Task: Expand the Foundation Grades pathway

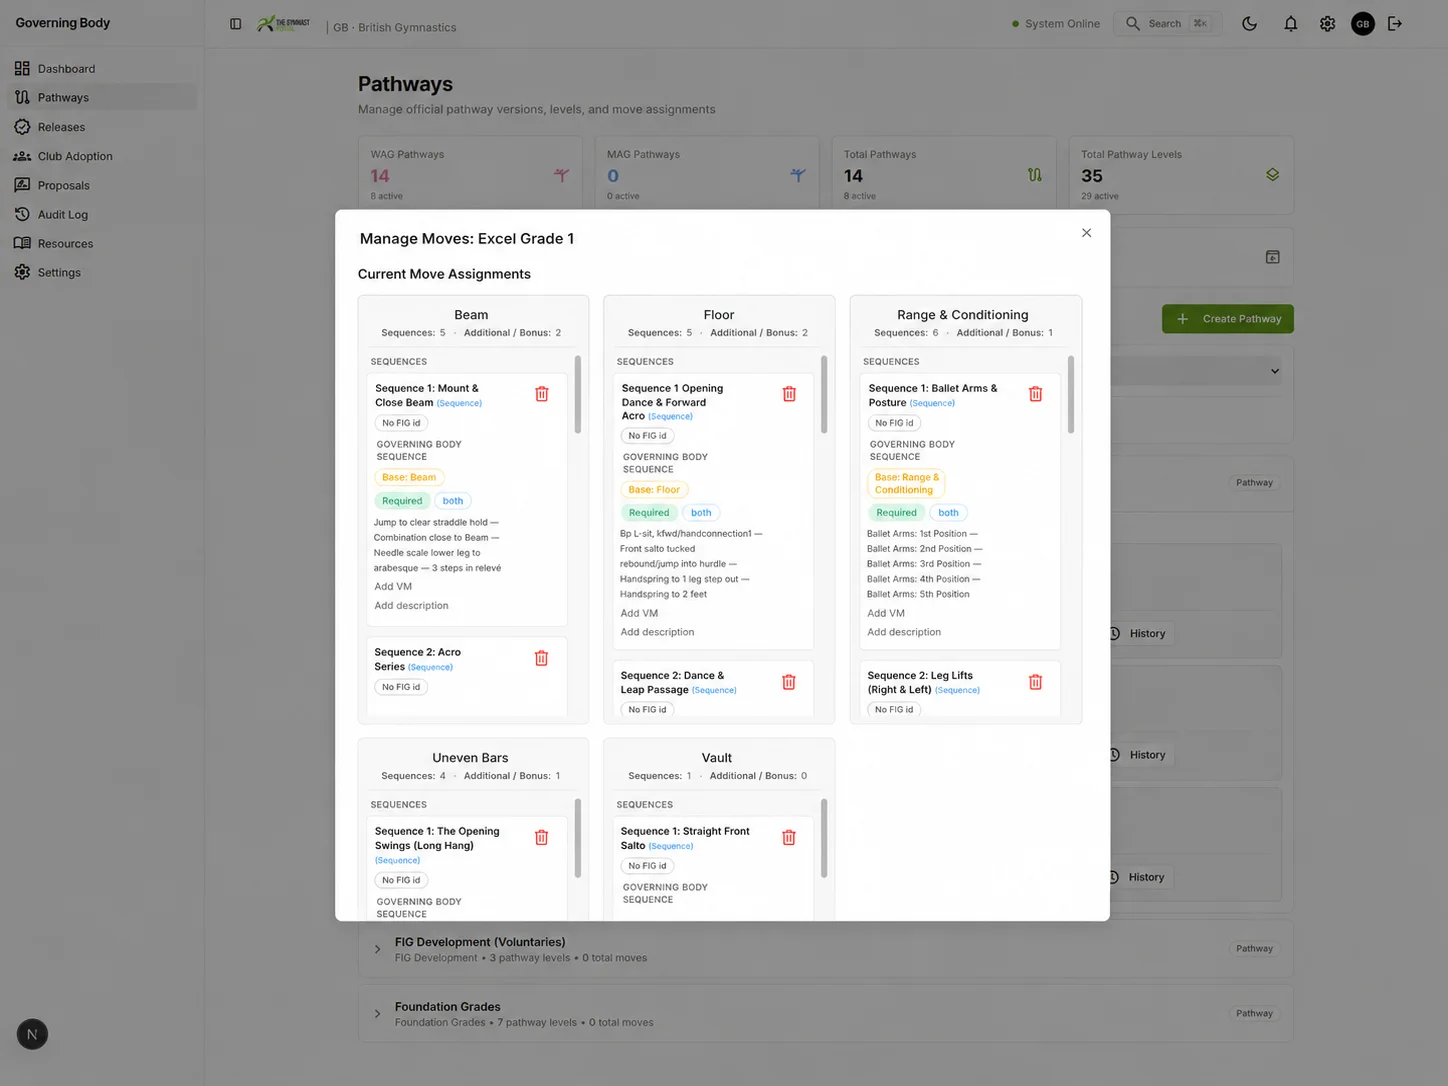Action: click(377, 1014)
